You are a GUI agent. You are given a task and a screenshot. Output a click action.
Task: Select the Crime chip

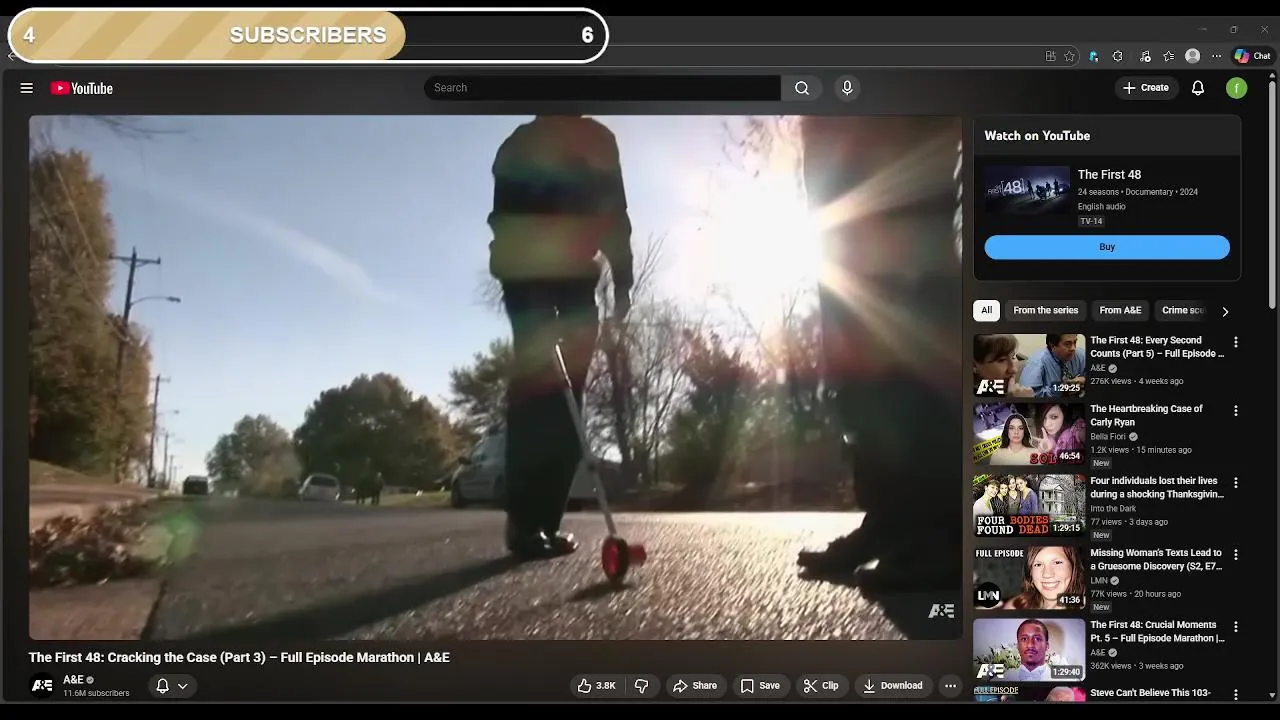(1181, 310)
